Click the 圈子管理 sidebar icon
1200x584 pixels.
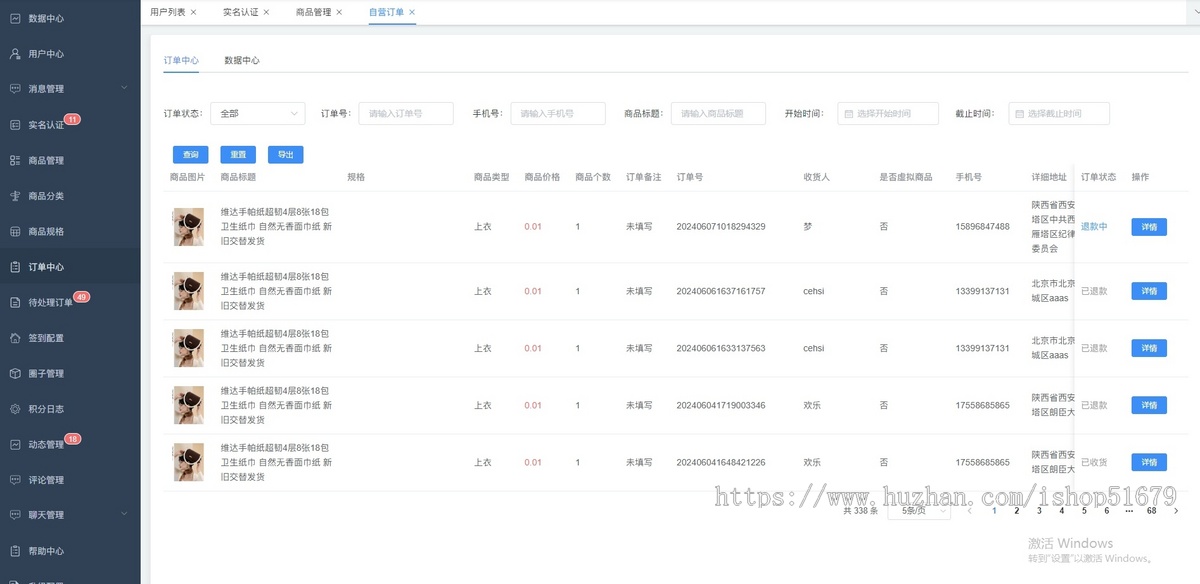tap(15, 373)
